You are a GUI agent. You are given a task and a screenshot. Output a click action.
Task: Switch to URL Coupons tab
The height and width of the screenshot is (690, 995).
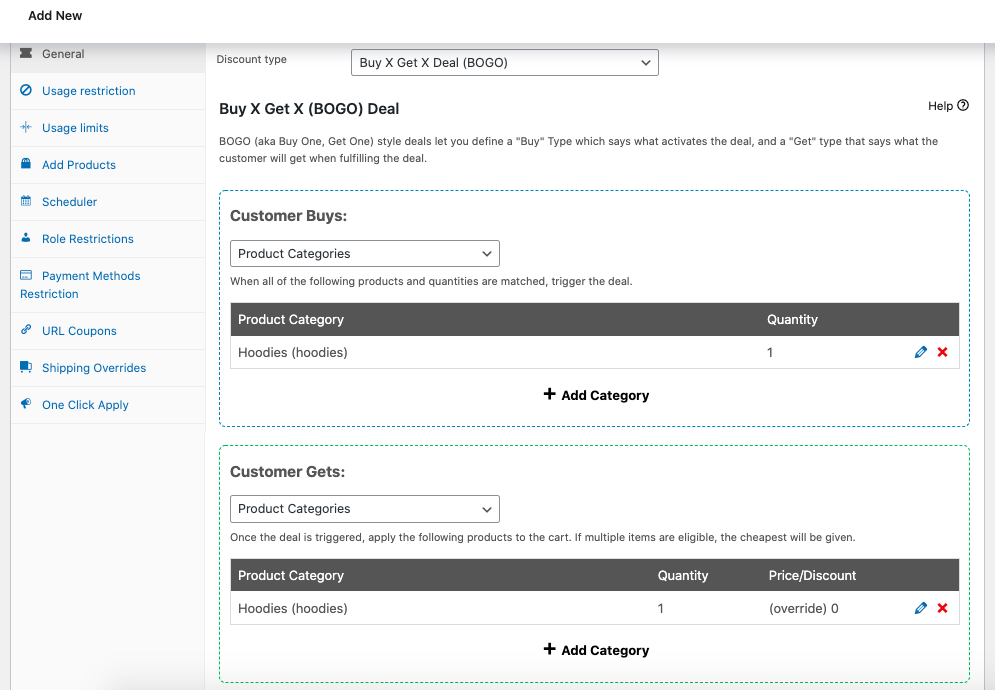coord(108,331)
